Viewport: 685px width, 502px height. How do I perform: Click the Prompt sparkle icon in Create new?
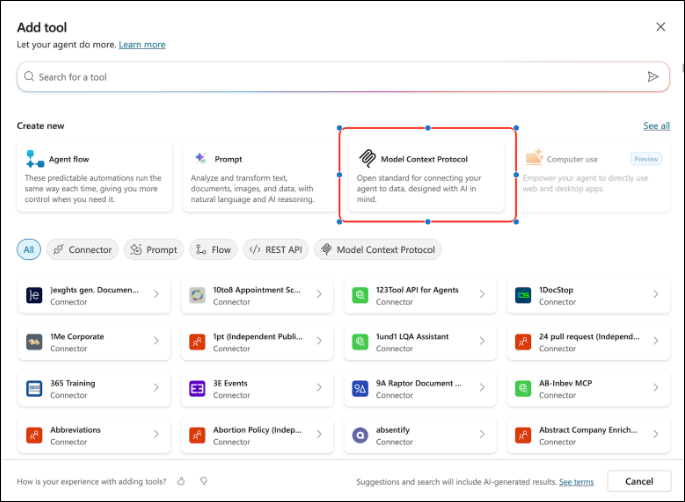(x=201, y=158)
